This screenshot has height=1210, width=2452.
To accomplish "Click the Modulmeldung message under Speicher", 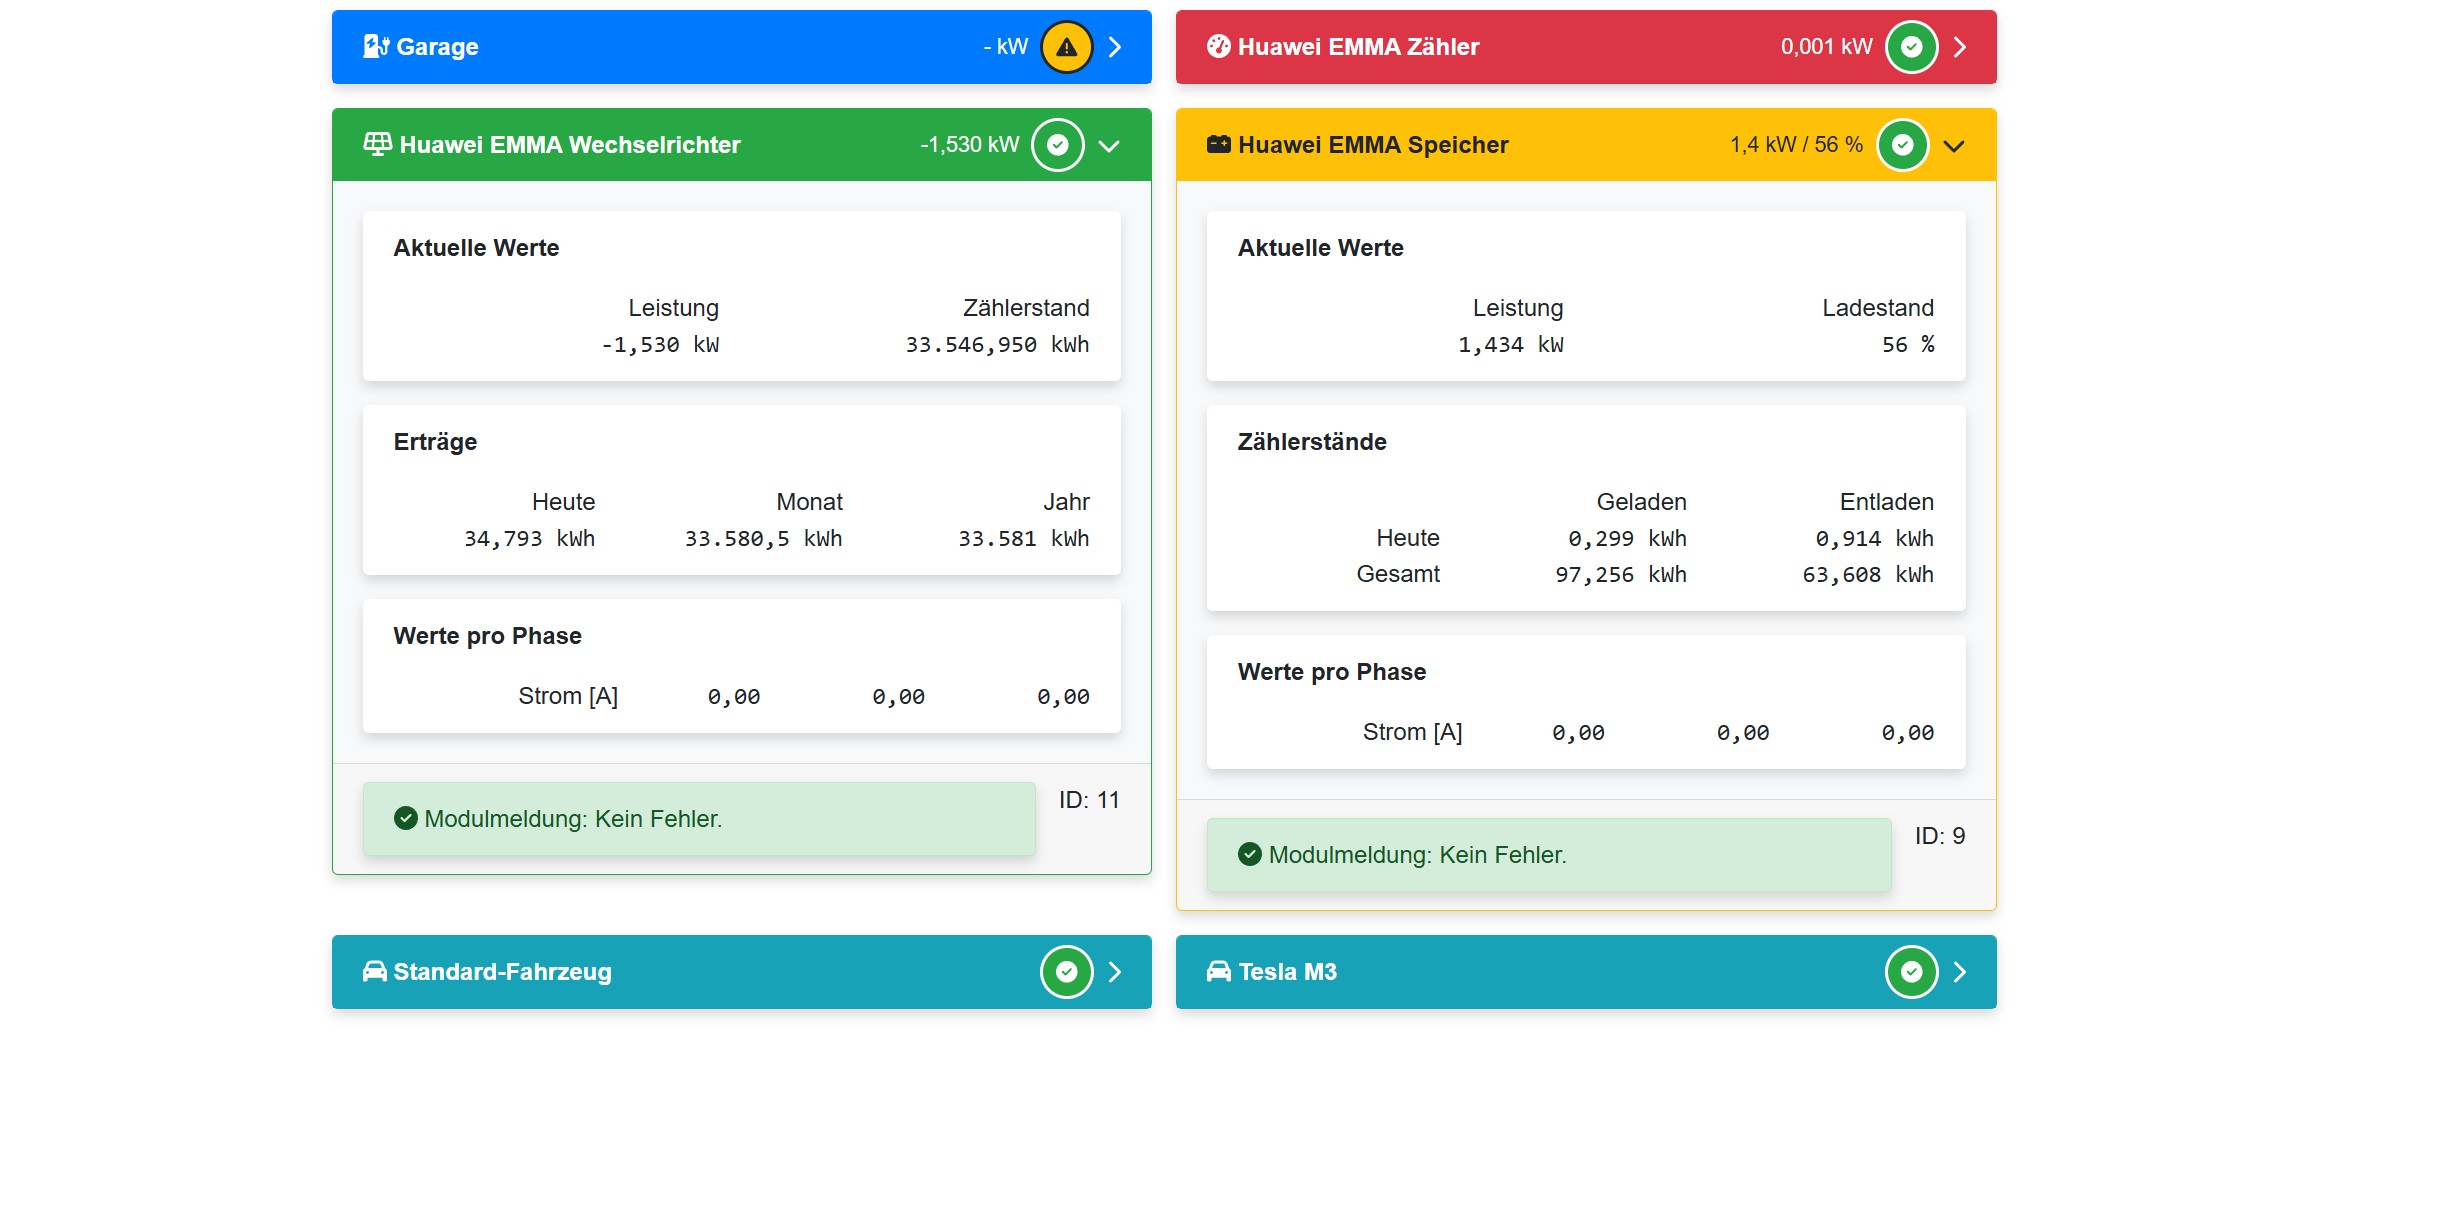I will coord(1417,855).
